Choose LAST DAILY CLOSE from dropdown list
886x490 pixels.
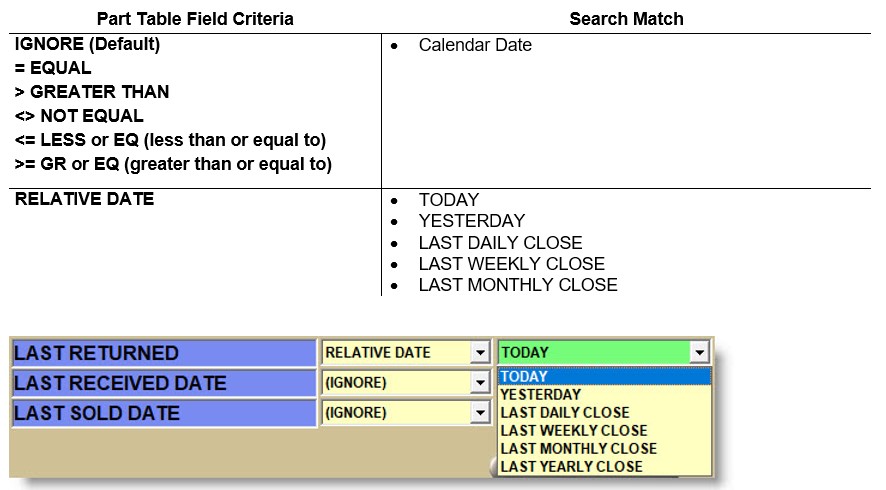click(x=564, y=412)
